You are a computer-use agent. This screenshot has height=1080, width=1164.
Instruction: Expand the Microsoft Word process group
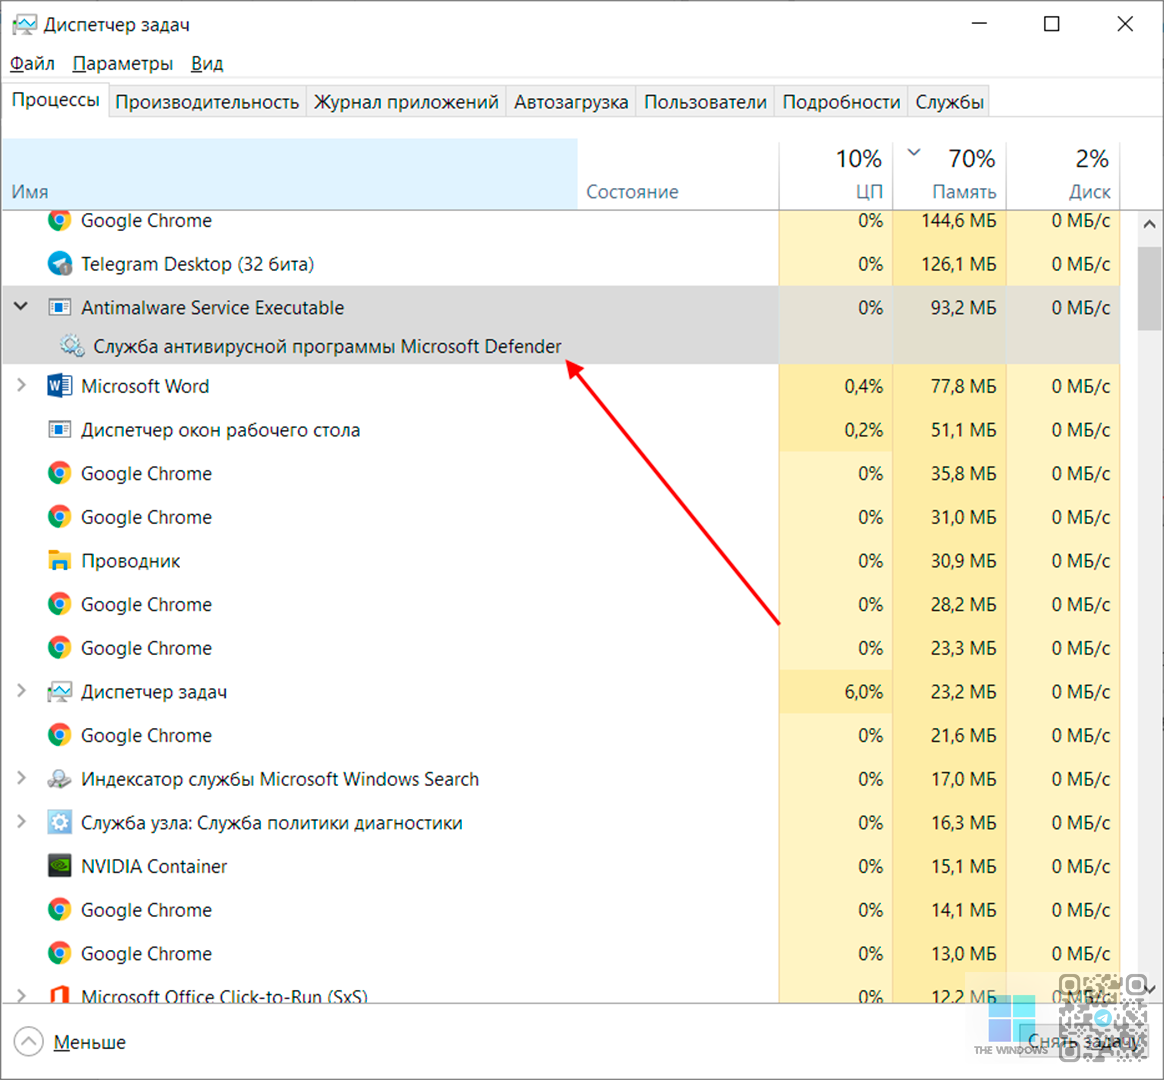(x=21, y=386)
